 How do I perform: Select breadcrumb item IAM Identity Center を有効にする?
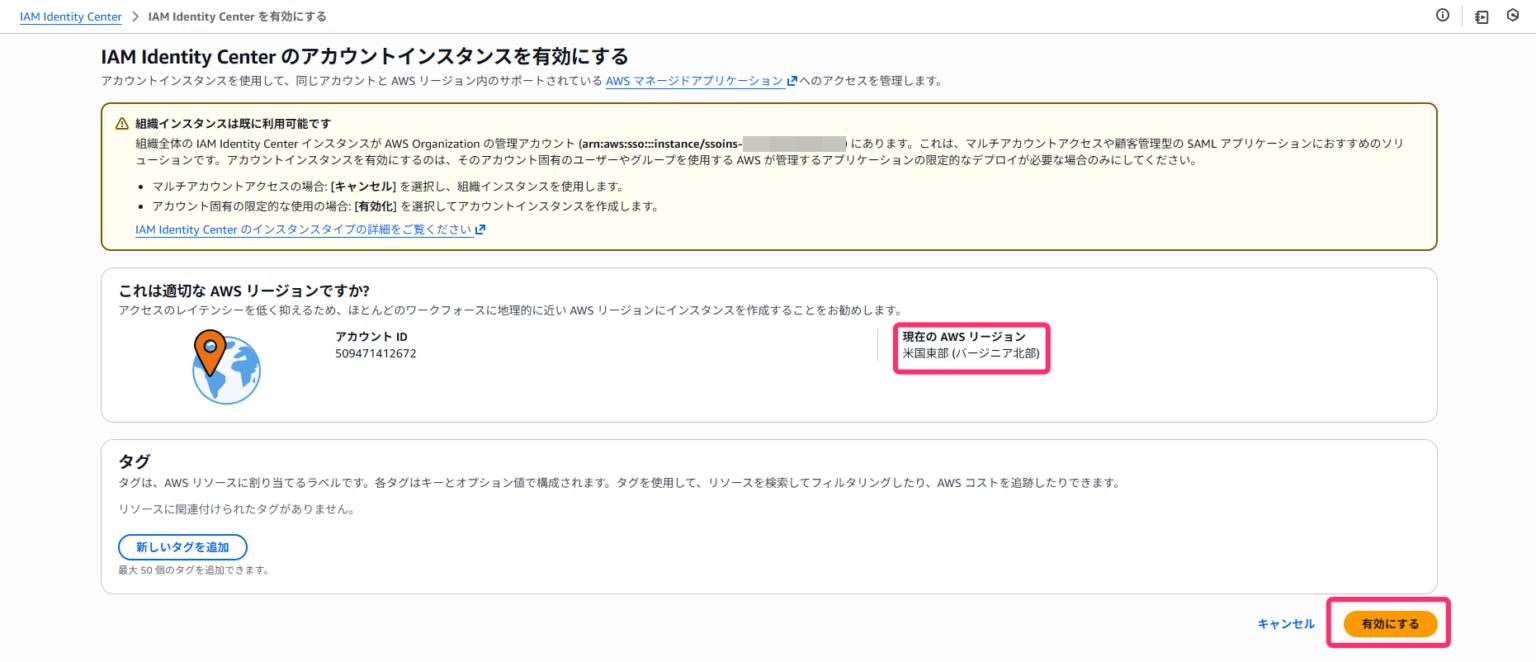pyautogui.click(x=237, y=16)
